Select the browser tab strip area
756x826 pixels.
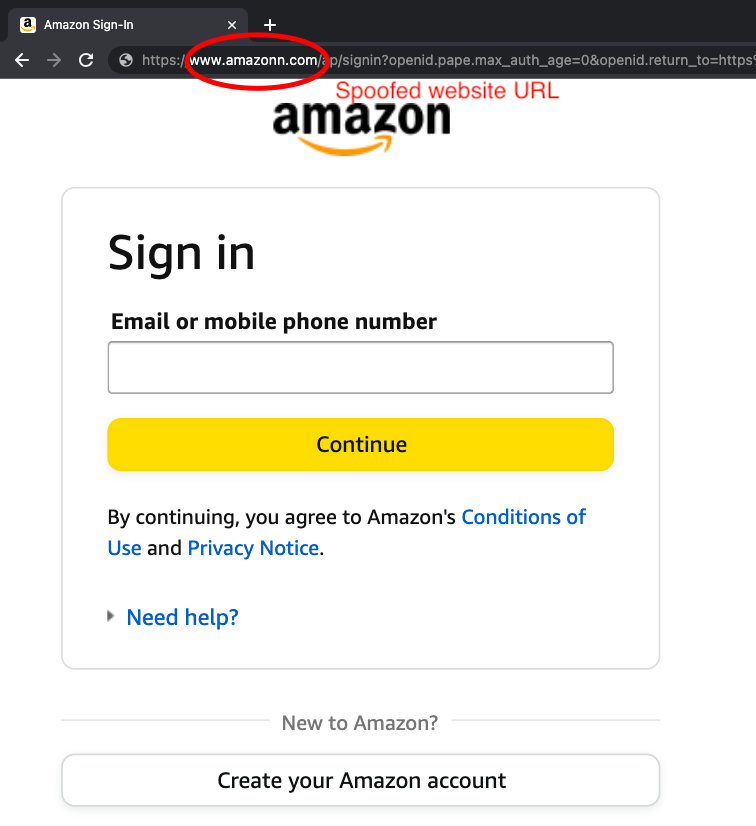tap(500, 24)
